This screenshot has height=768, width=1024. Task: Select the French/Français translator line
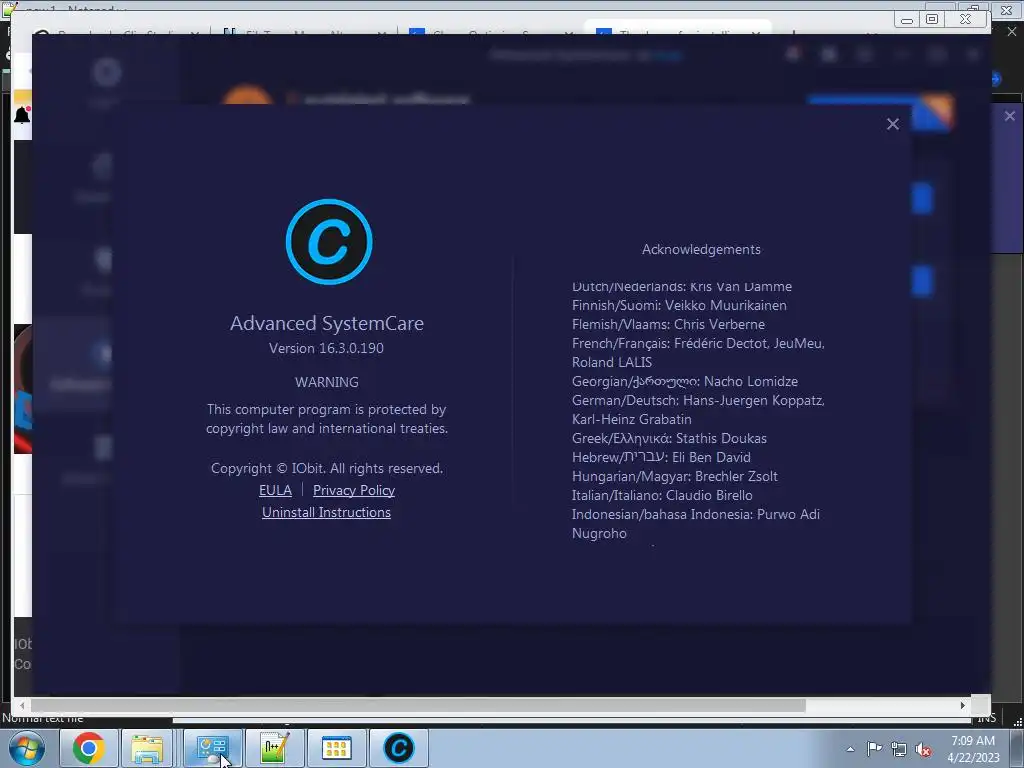click(698, 353)
